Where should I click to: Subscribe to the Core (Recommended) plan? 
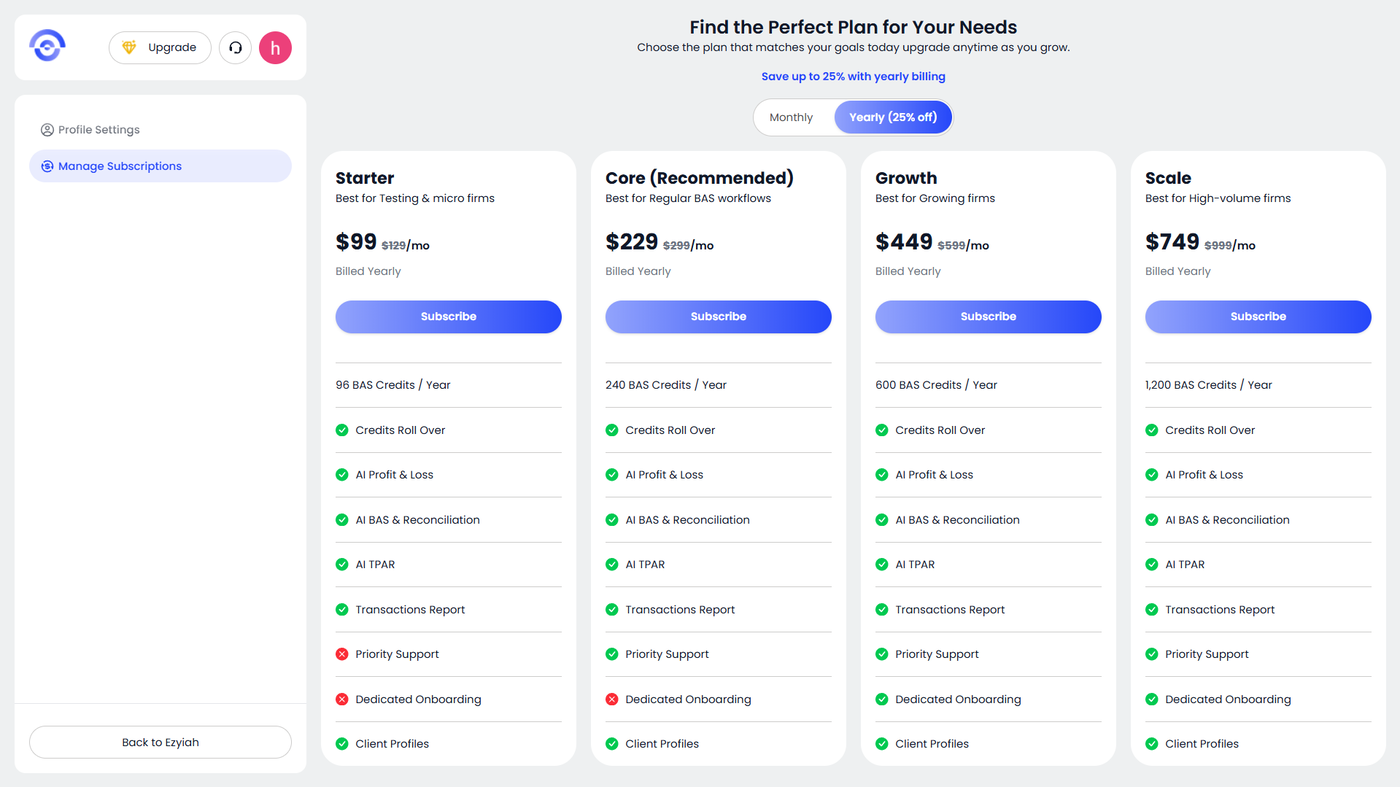[x=718, y=316]
